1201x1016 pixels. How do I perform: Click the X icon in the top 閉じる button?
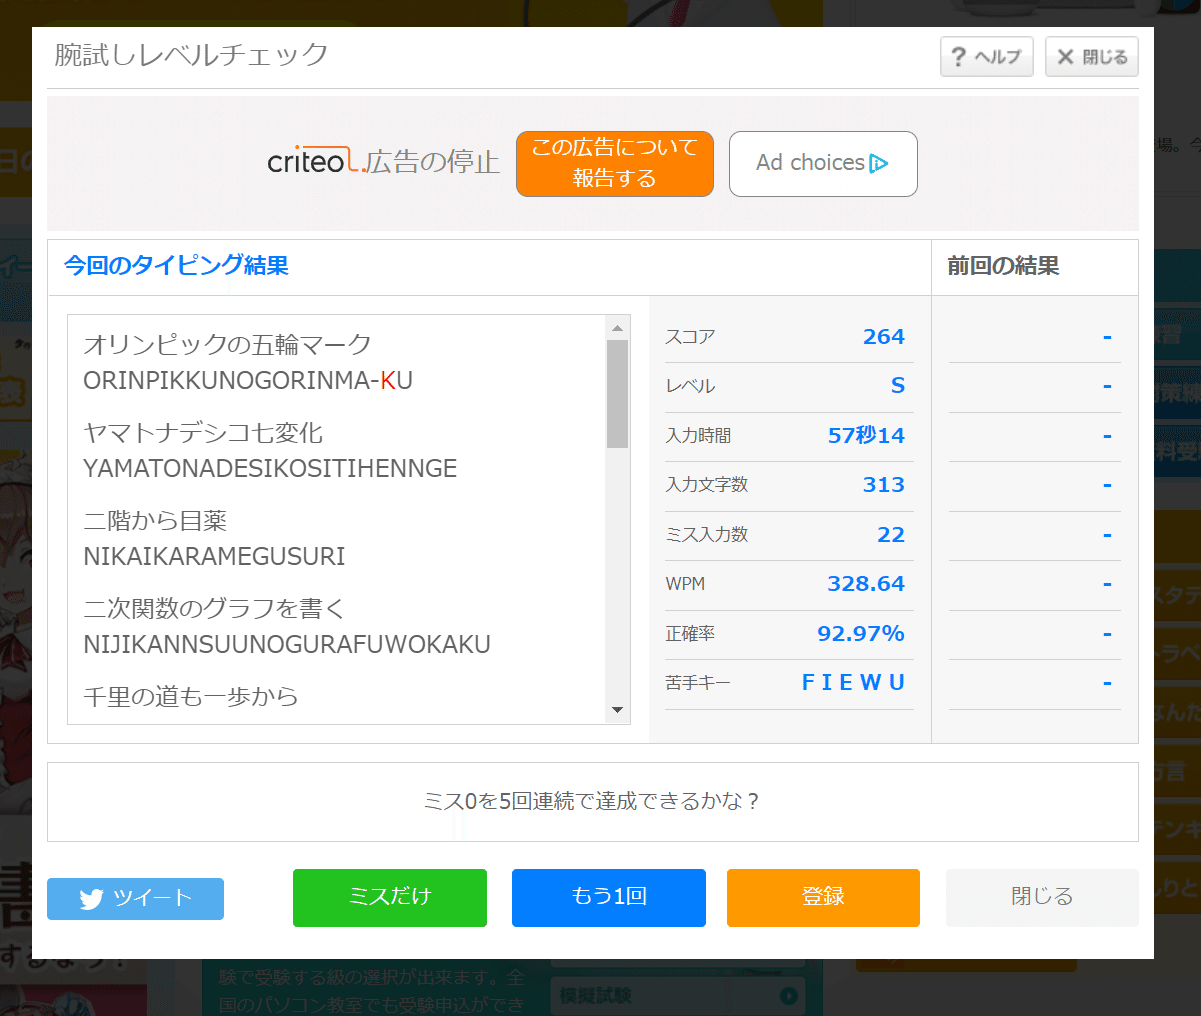[1064, 56]
